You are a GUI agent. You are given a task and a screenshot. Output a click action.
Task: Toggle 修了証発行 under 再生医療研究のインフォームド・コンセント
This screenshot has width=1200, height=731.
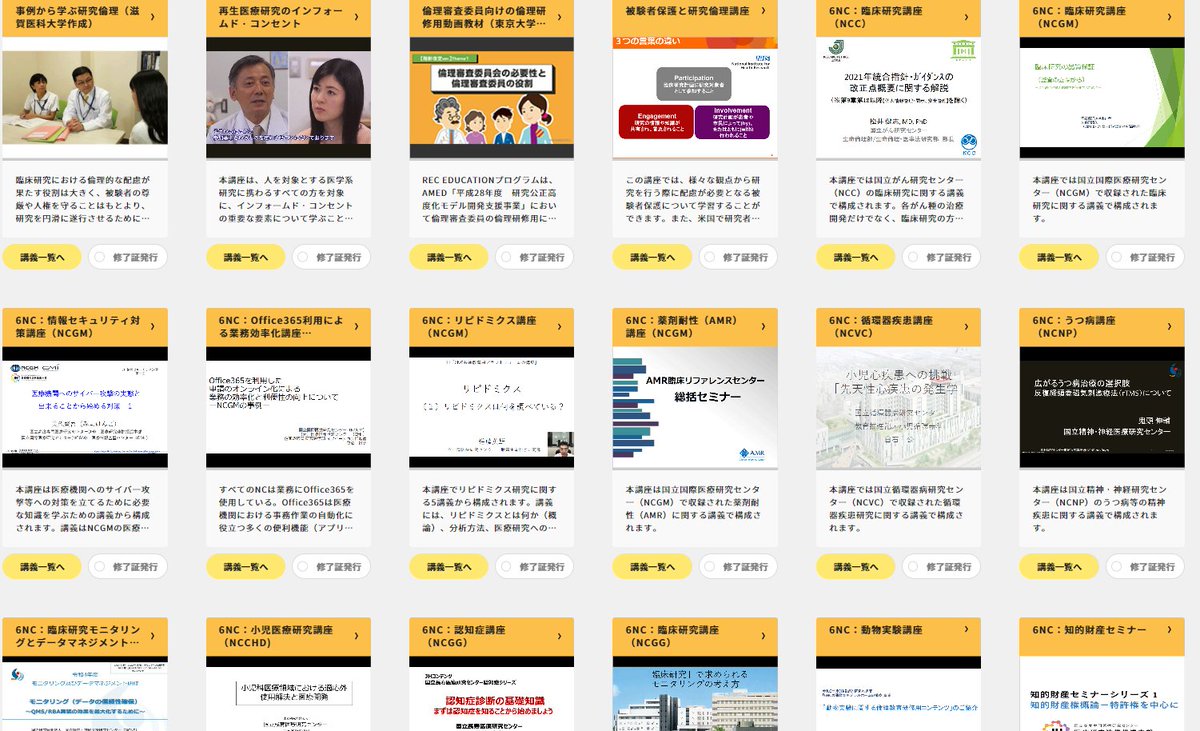coord(331,257)
